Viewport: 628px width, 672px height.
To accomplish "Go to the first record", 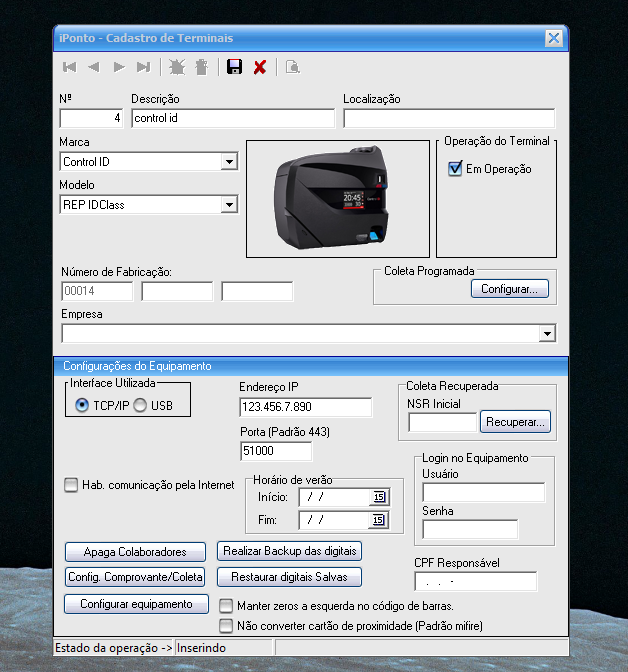I will click(69, 67).
